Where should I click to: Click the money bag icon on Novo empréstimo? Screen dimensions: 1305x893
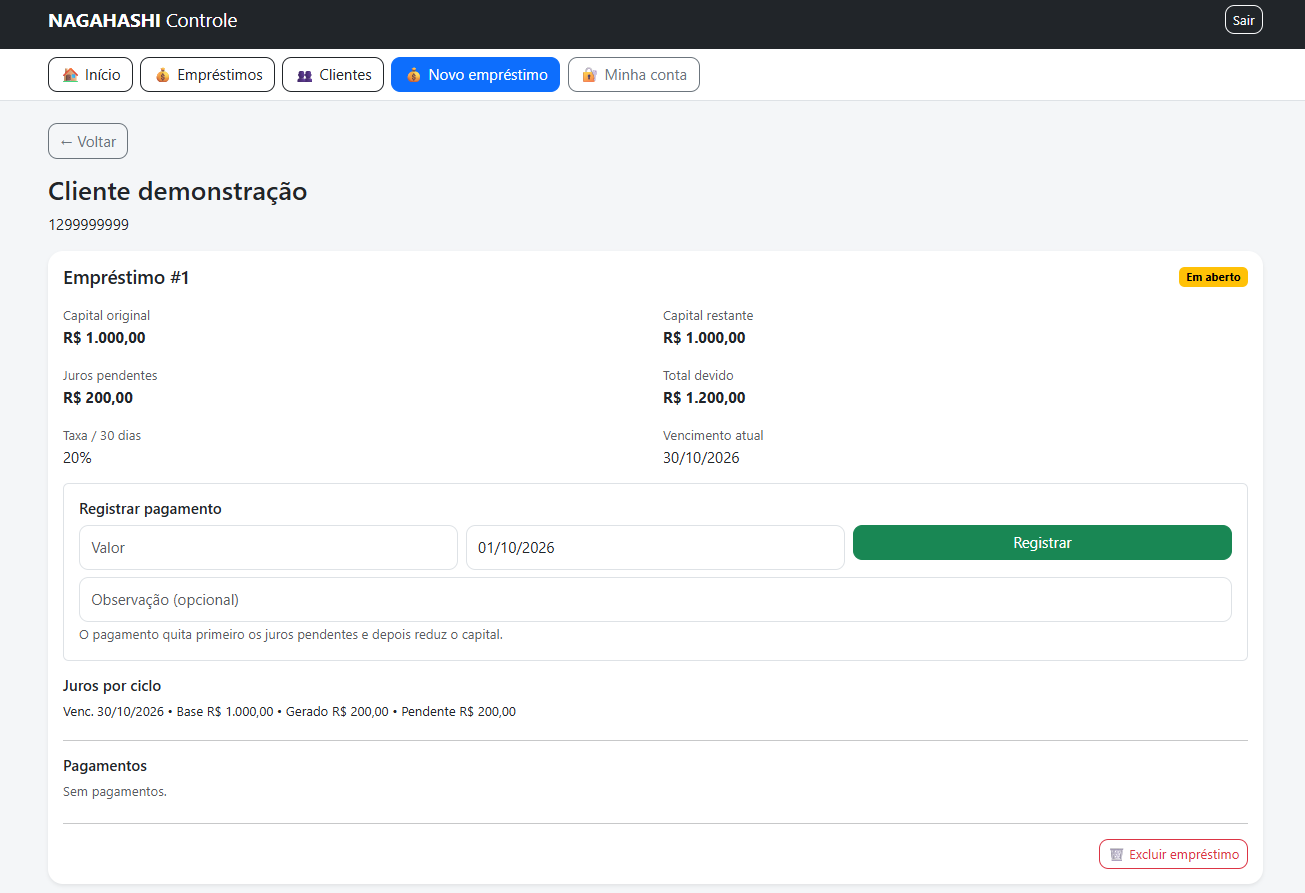pyautogui.click(x=414, y=75)
